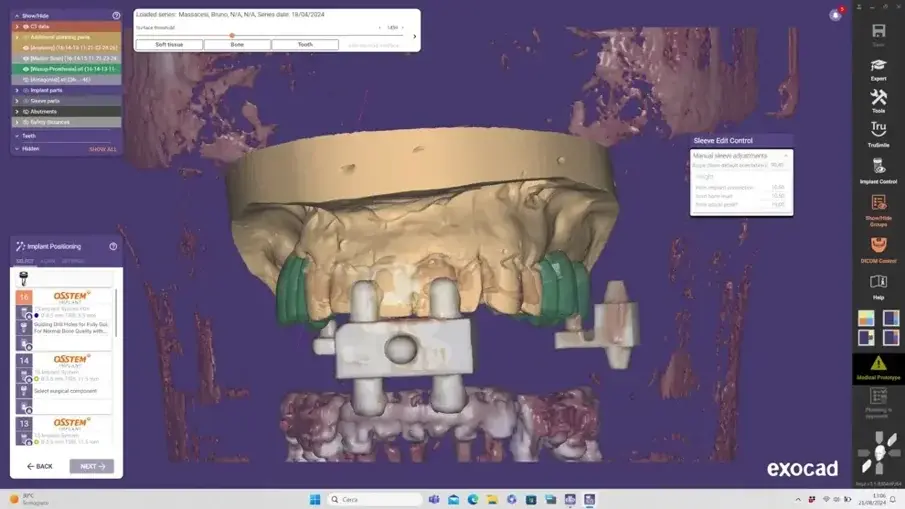Click the notification bell icon

(835, 15)
